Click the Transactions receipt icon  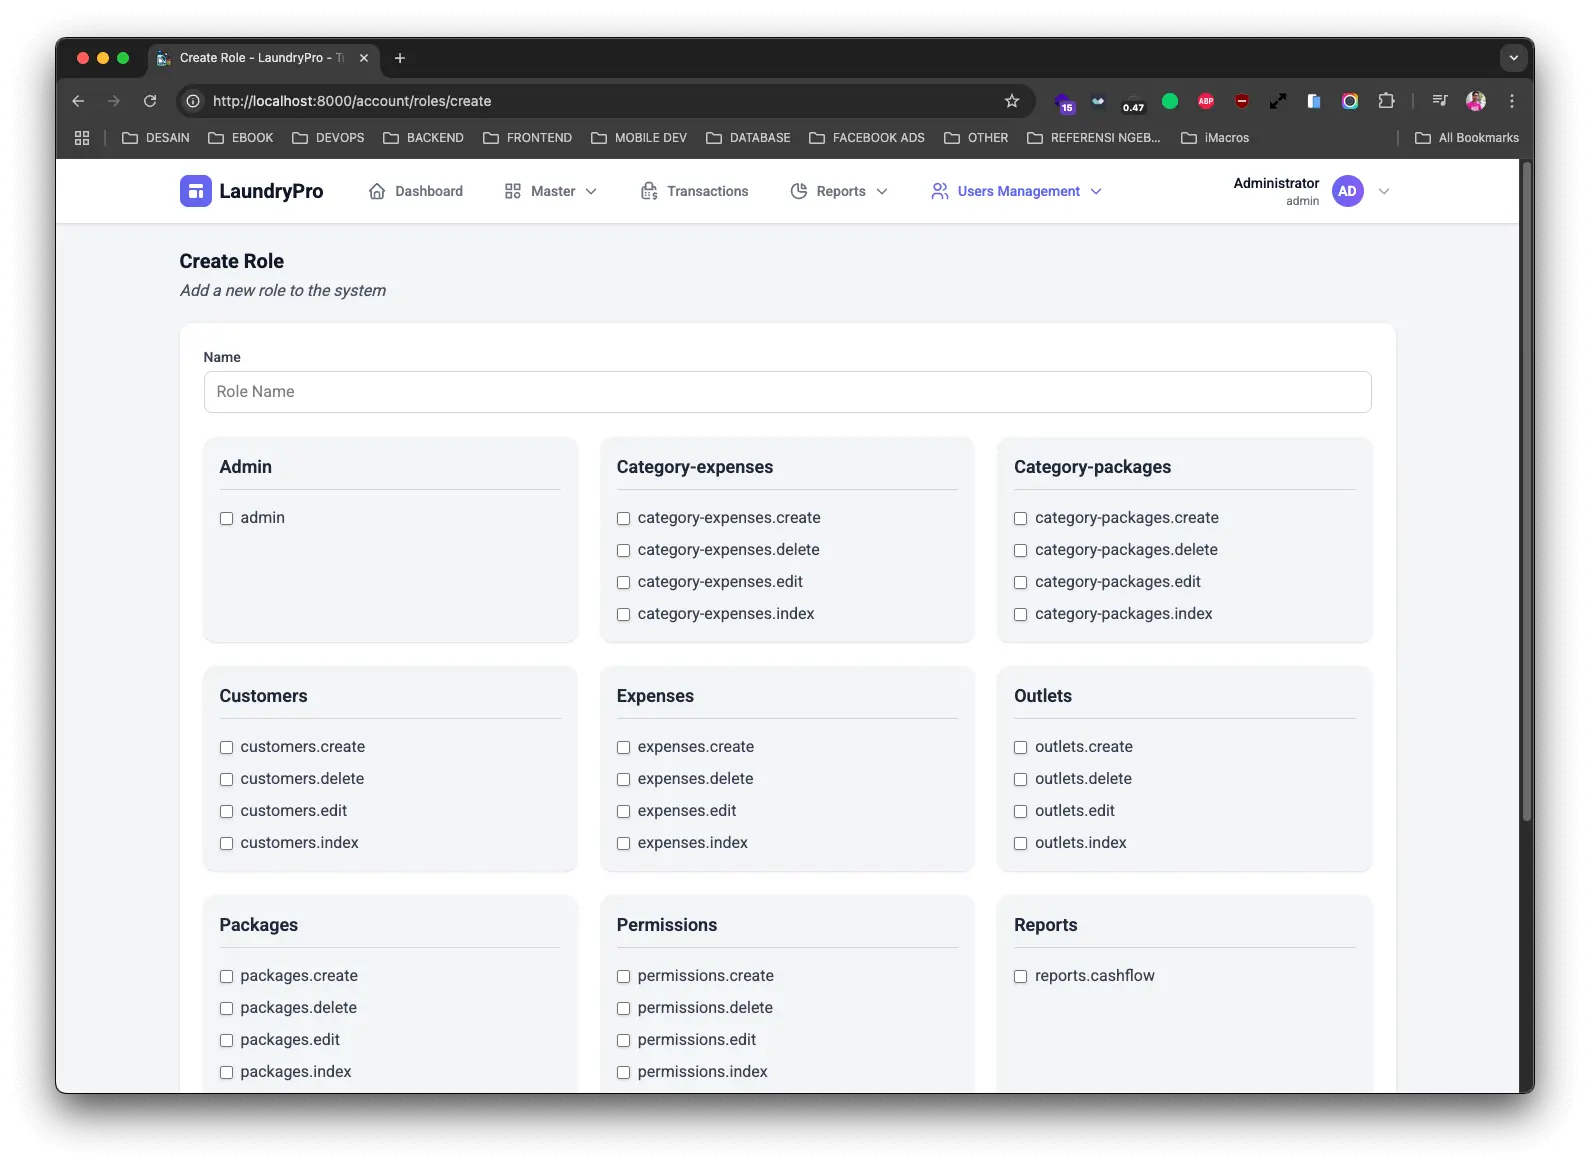coord(649,191)
